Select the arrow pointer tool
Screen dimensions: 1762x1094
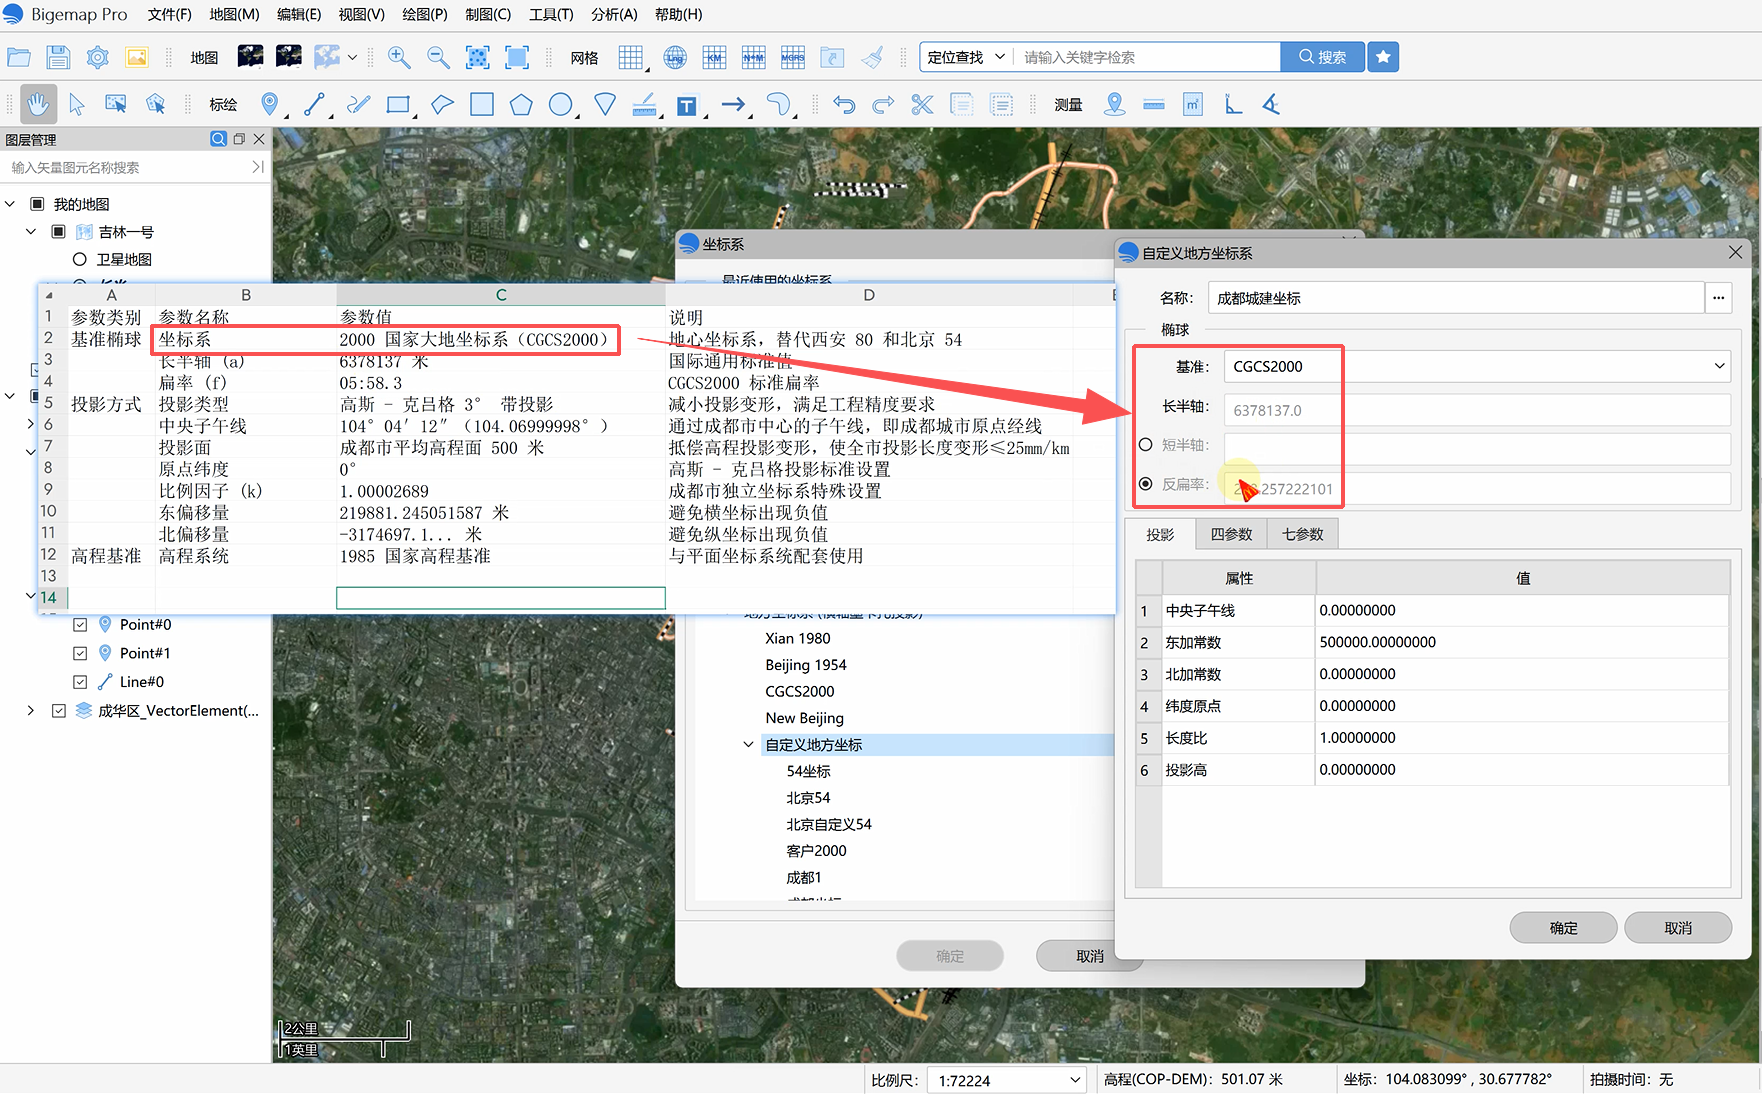click(77, 104)
